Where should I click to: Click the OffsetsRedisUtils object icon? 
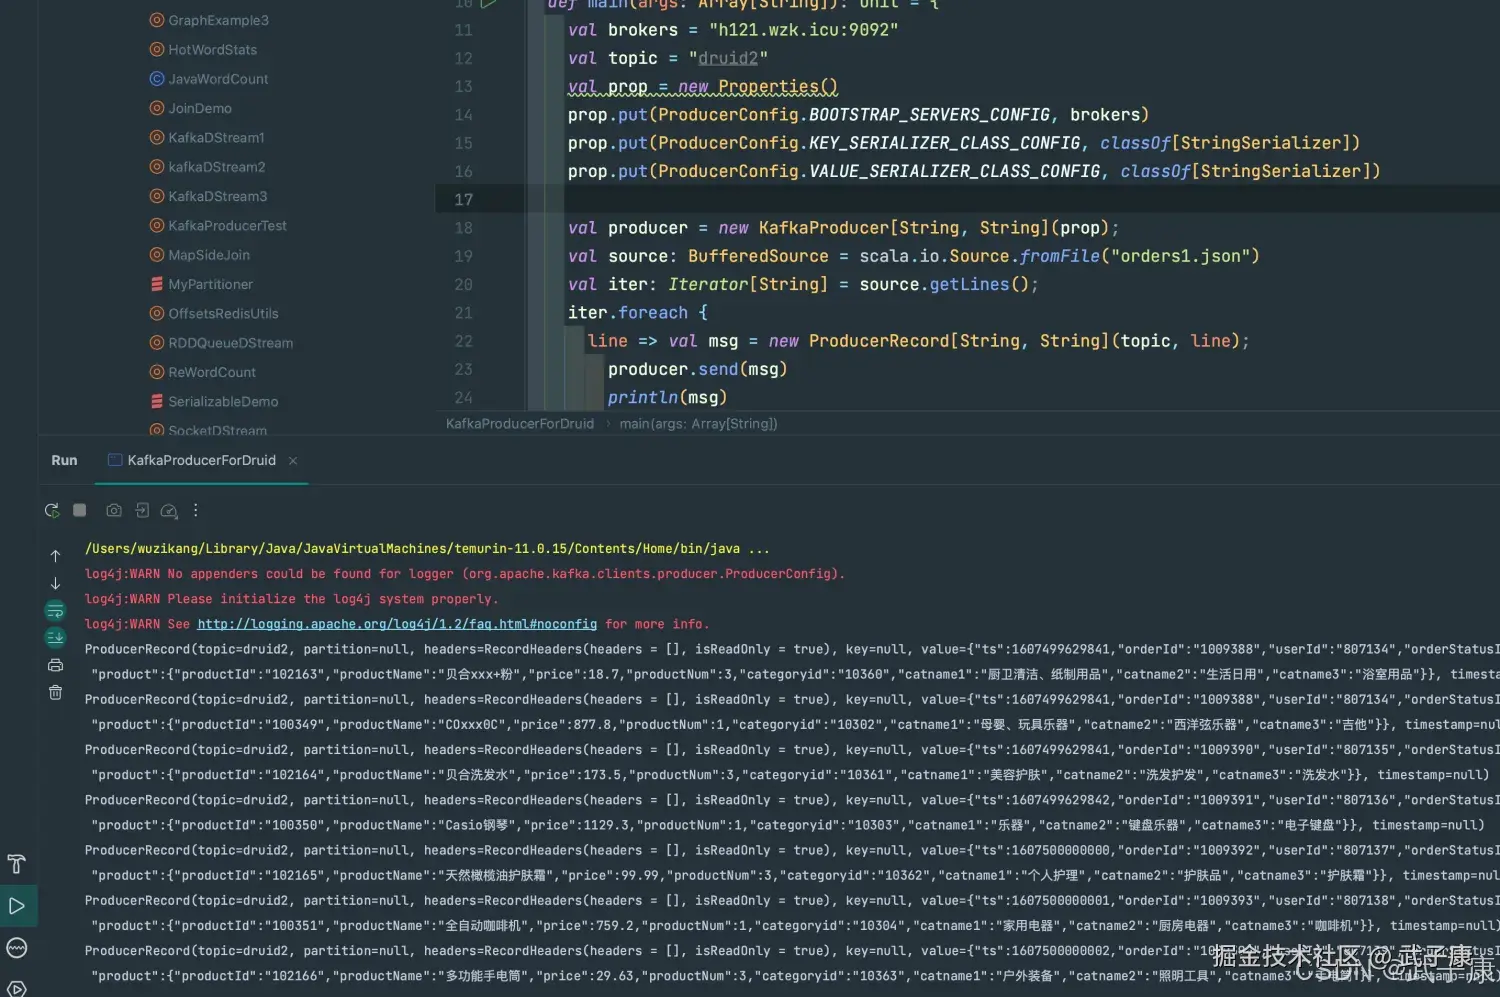(157, 314)
